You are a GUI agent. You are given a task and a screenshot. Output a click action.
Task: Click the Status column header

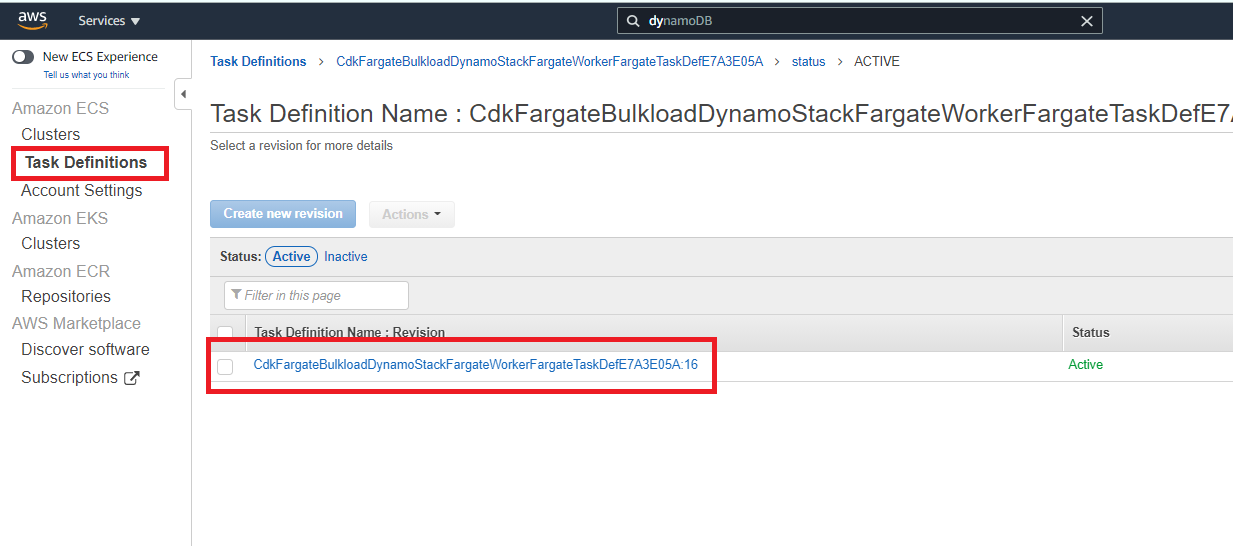click(1091, 333)
